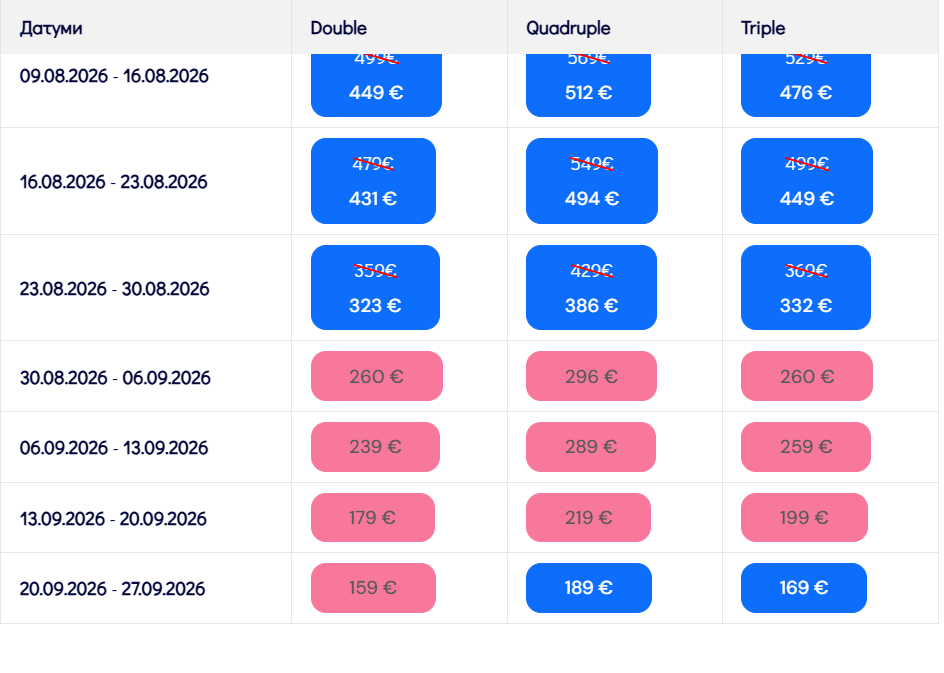The height and width of the screenshot is (673, 944).
Task: Select the 431 € Double price button
Action: pyautogui.click(x=373, y=181)
